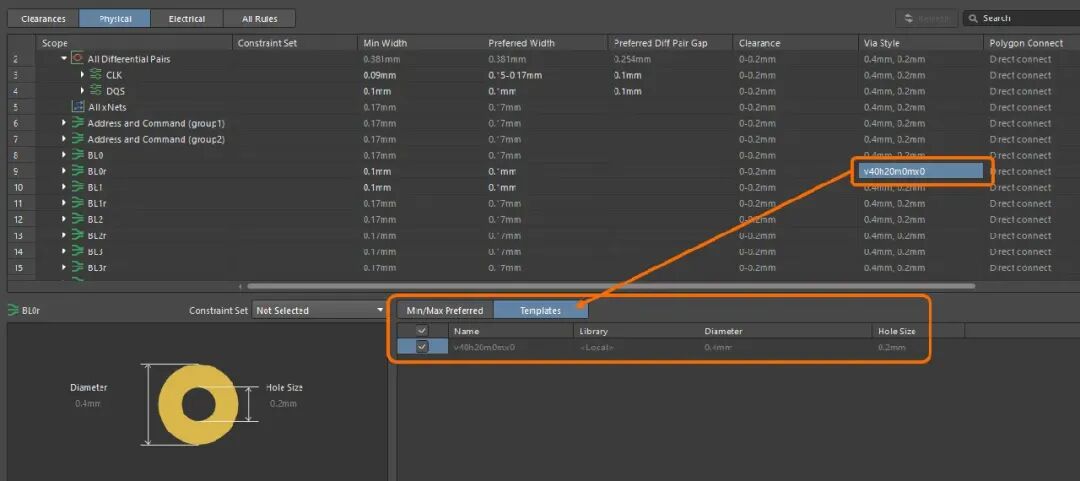Click the Clearances tab button
This screenshot has width=1080, height=481.
point(43,19)
